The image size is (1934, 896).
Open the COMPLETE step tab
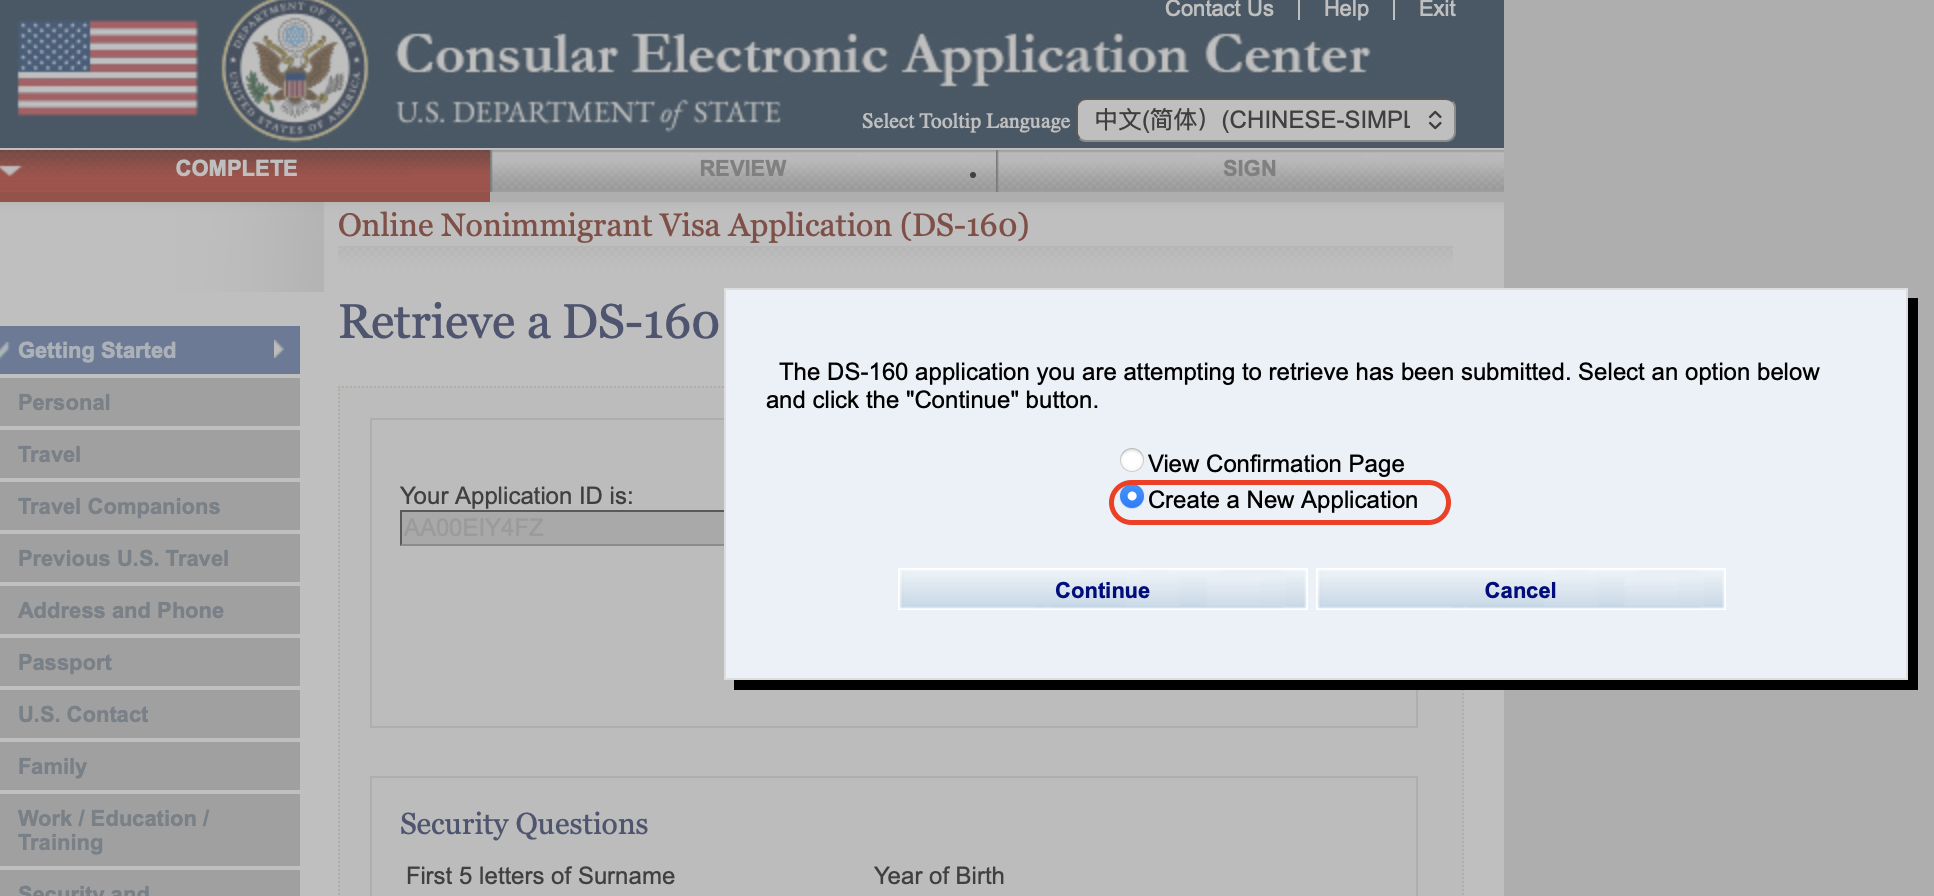click(236, 169)
